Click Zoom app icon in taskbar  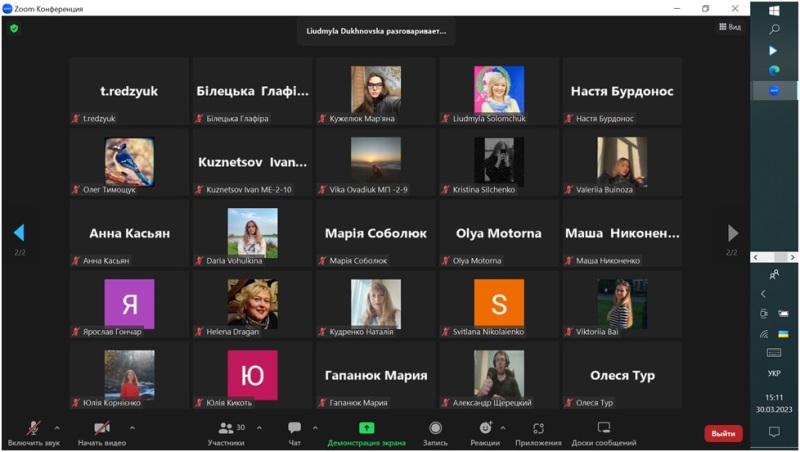click(x=774, y=90)
